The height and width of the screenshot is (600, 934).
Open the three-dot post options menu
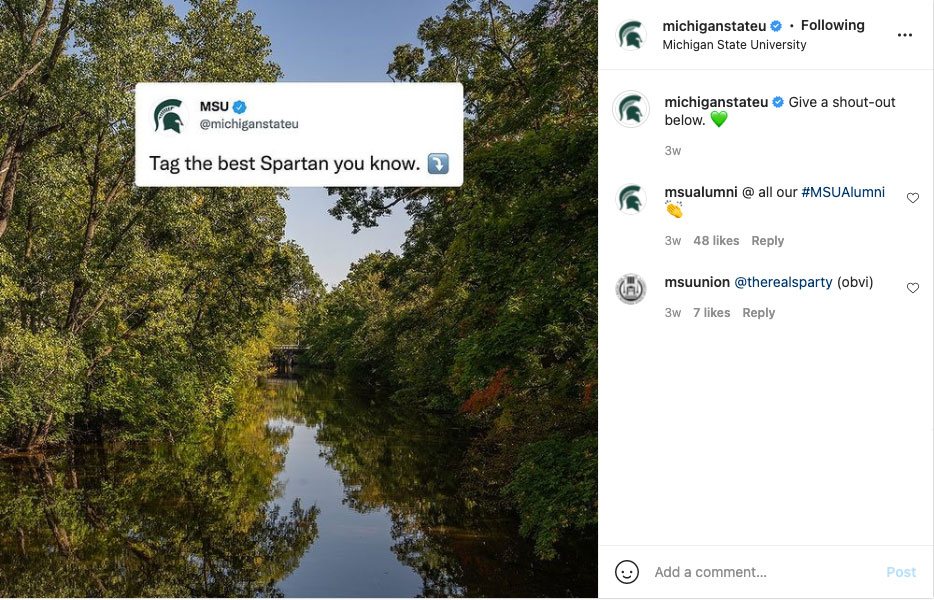click(x=905, y=35)
